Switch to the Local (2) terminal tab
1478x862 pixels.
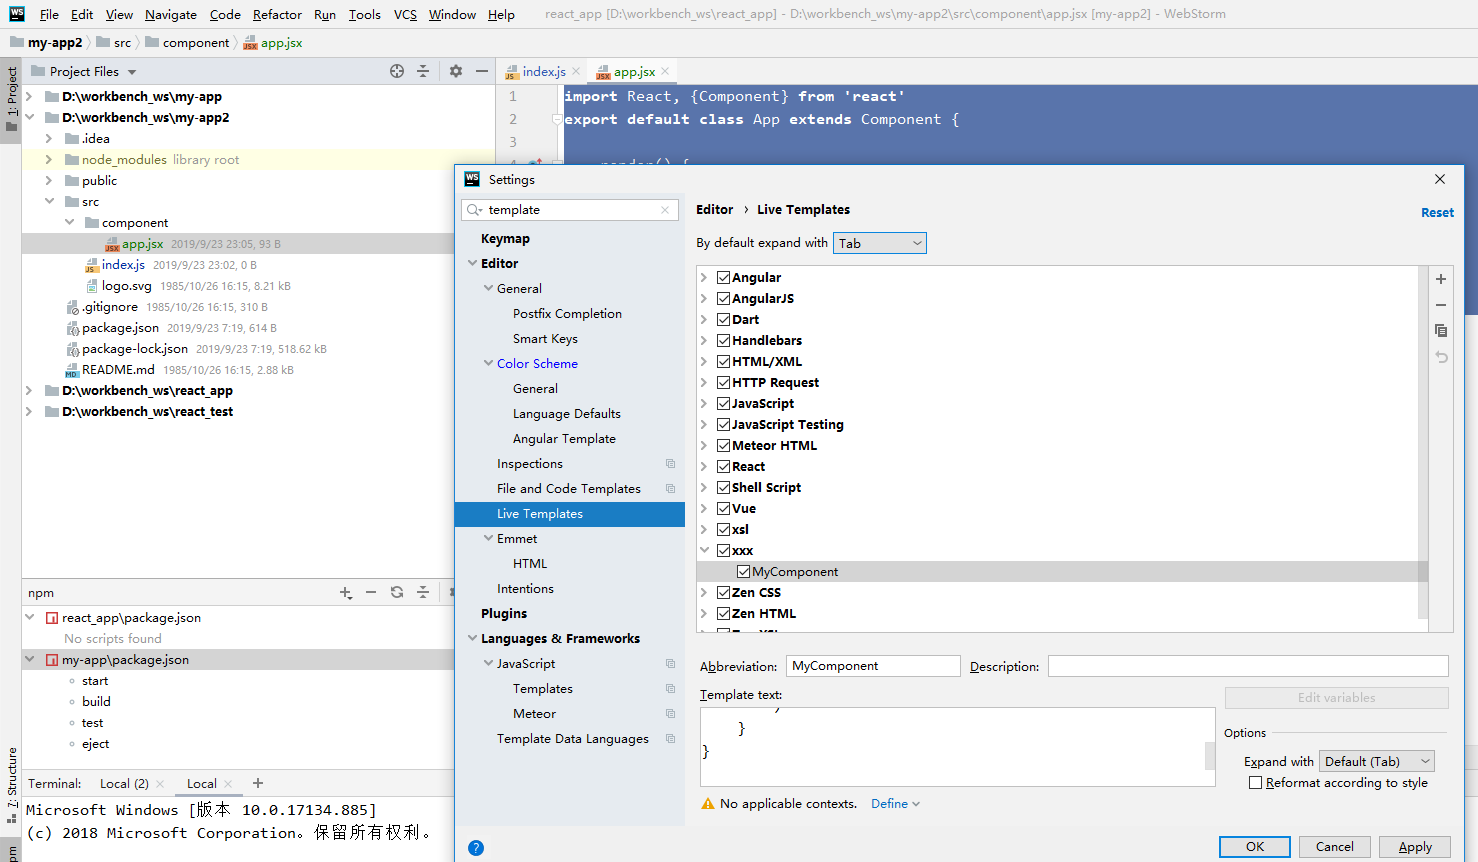click(x=124, y=784)
